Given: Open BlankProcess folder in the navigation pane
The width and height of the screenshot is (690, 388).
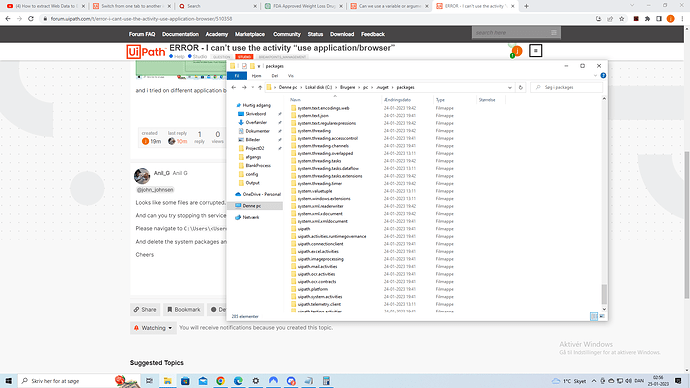Looking at the screenshot, I should click(257, 166).
